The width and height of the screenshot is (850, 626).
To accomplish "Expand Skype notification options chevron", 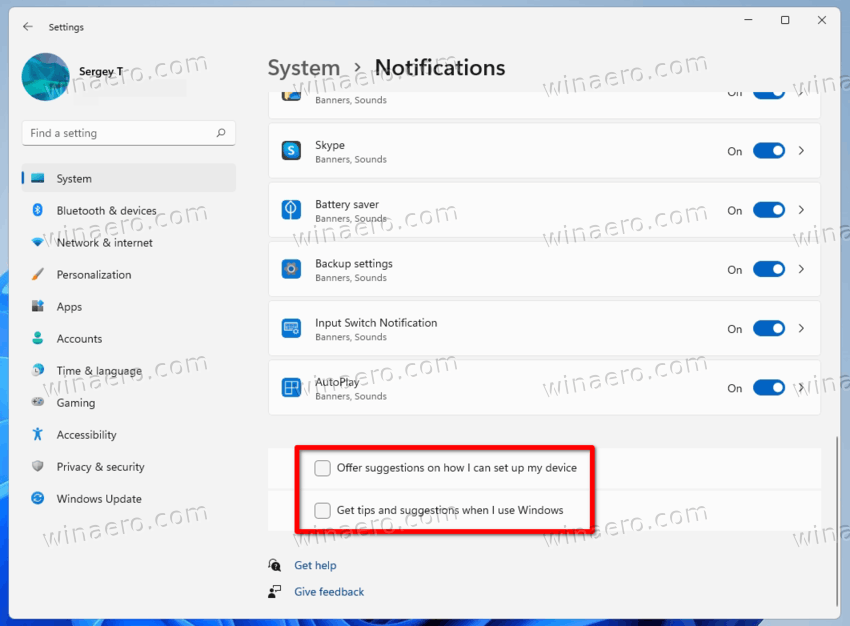I will pos(801,151).
